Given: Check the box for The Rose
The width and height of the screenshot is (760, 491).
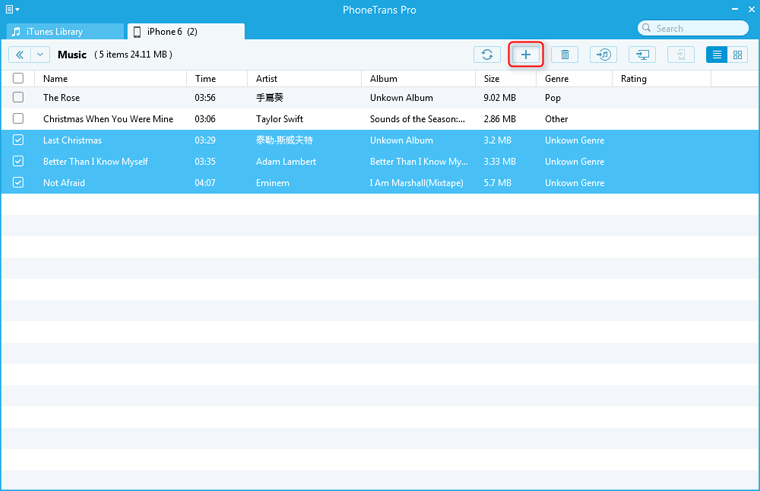Looking at the screenshot, I should pyautogui.click(x=18, y=98).
